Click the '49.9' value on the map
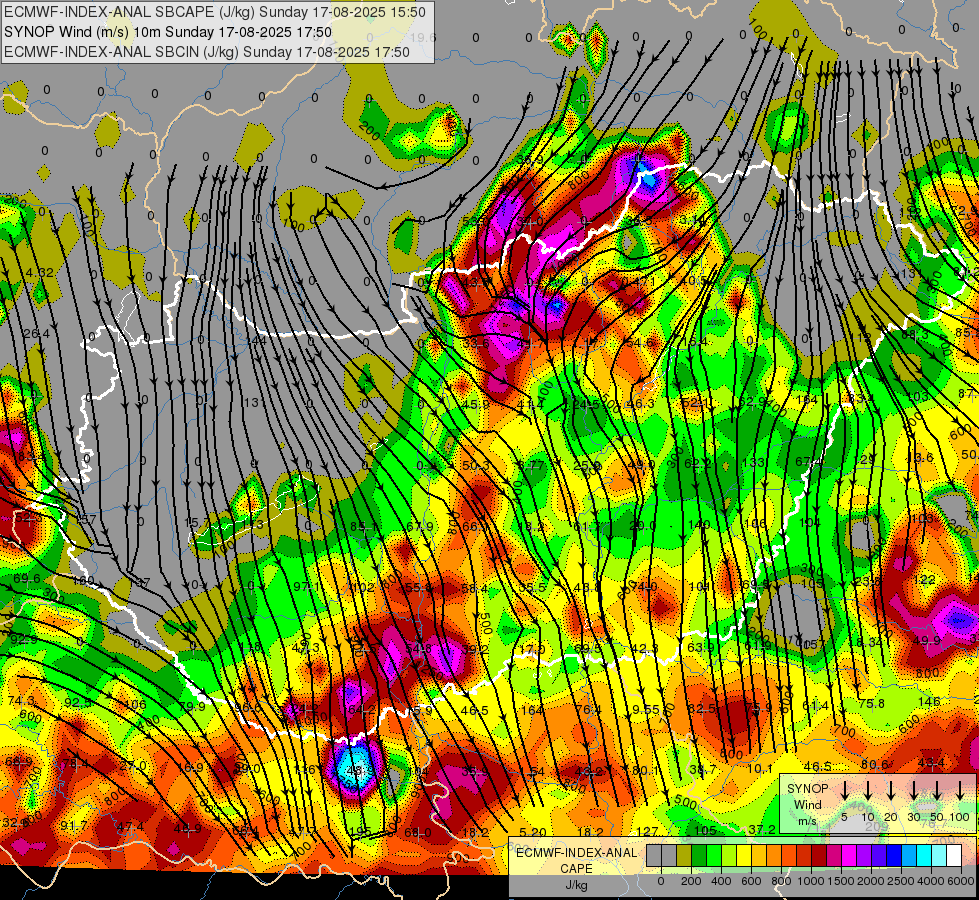 927,640
